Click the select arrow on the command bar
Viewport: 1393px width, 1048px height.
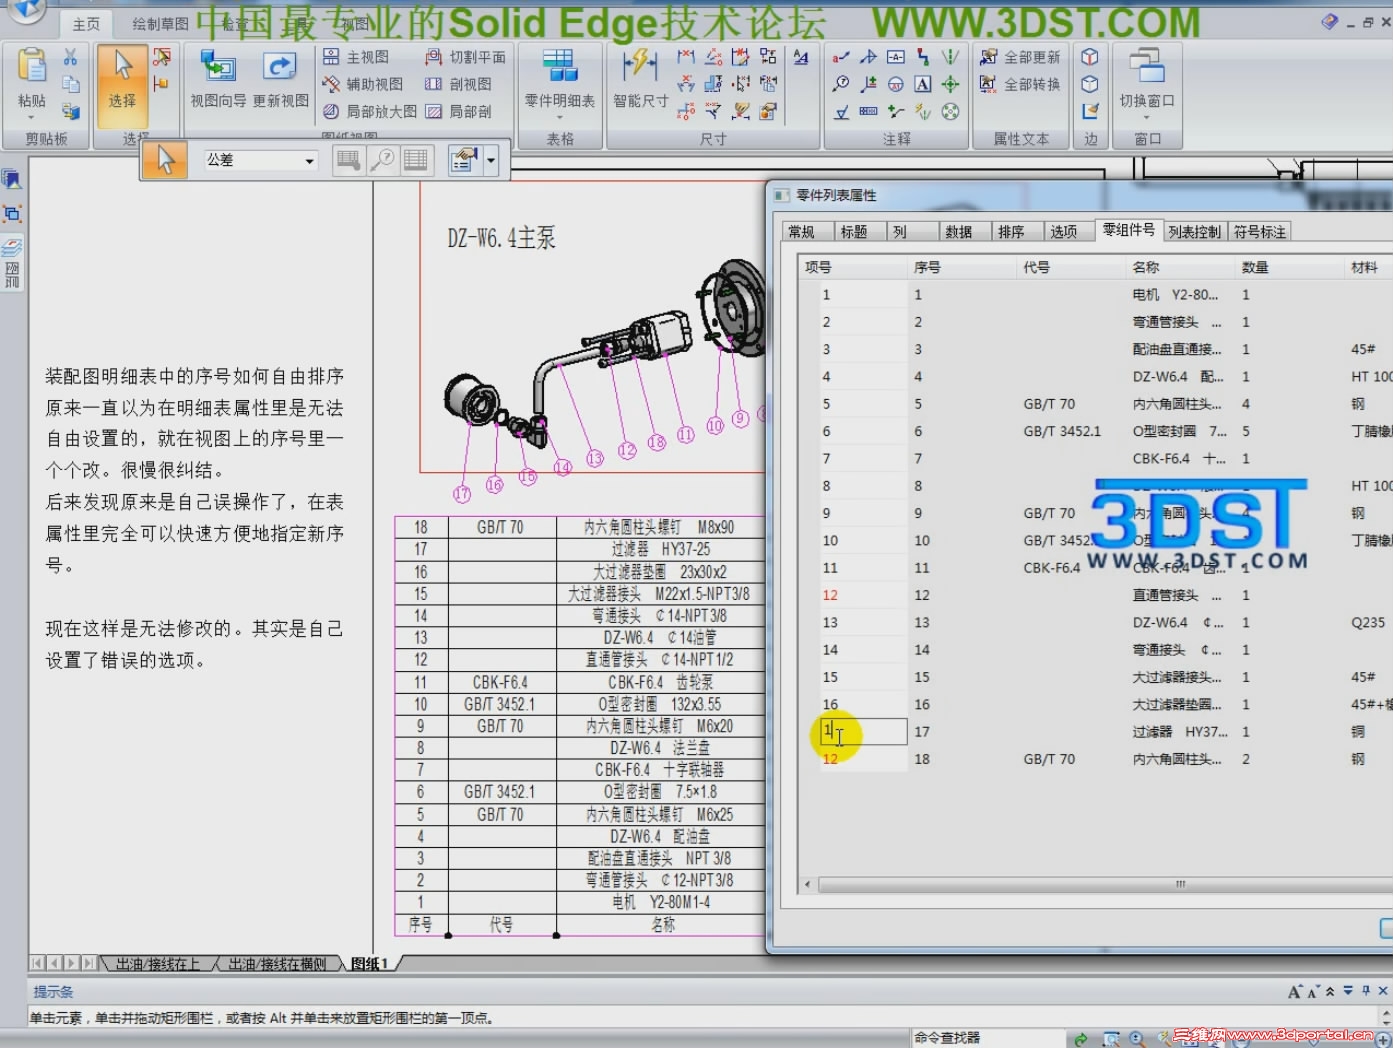point(165,160)
